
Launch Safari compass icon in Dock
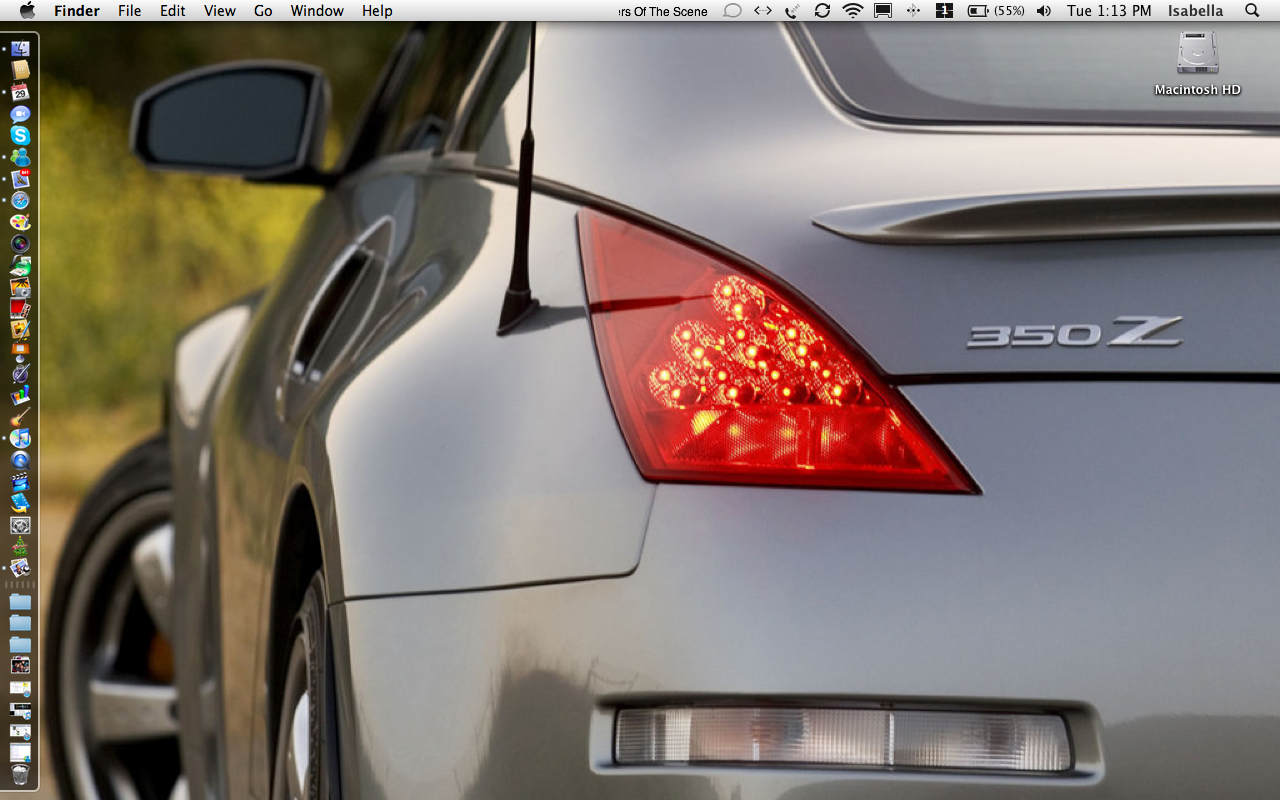(20, 200)
